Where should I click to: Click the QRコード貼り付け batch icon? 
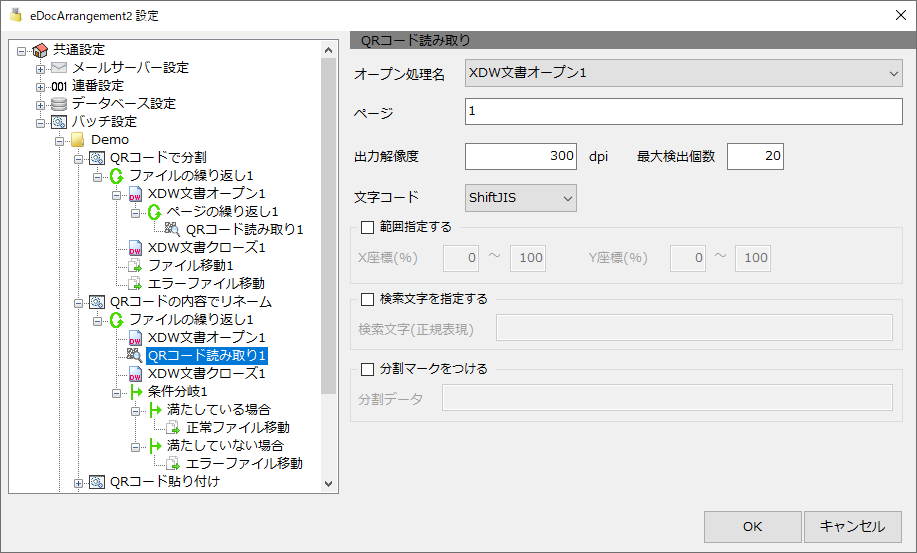(96, 482)
